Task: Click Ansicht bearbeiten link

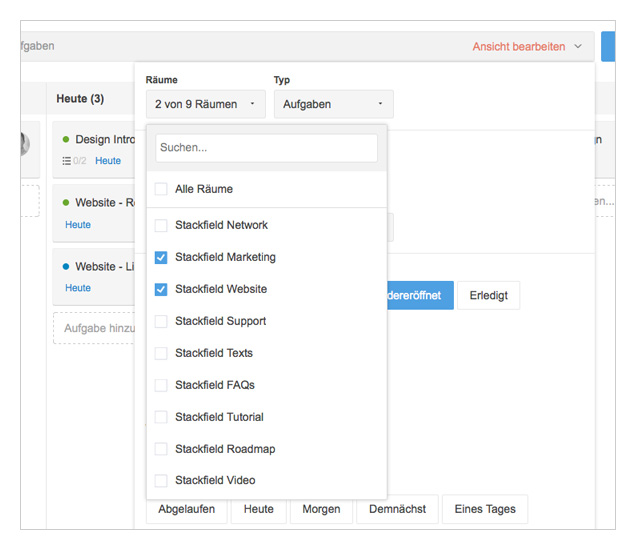Action: pos(518,47)
